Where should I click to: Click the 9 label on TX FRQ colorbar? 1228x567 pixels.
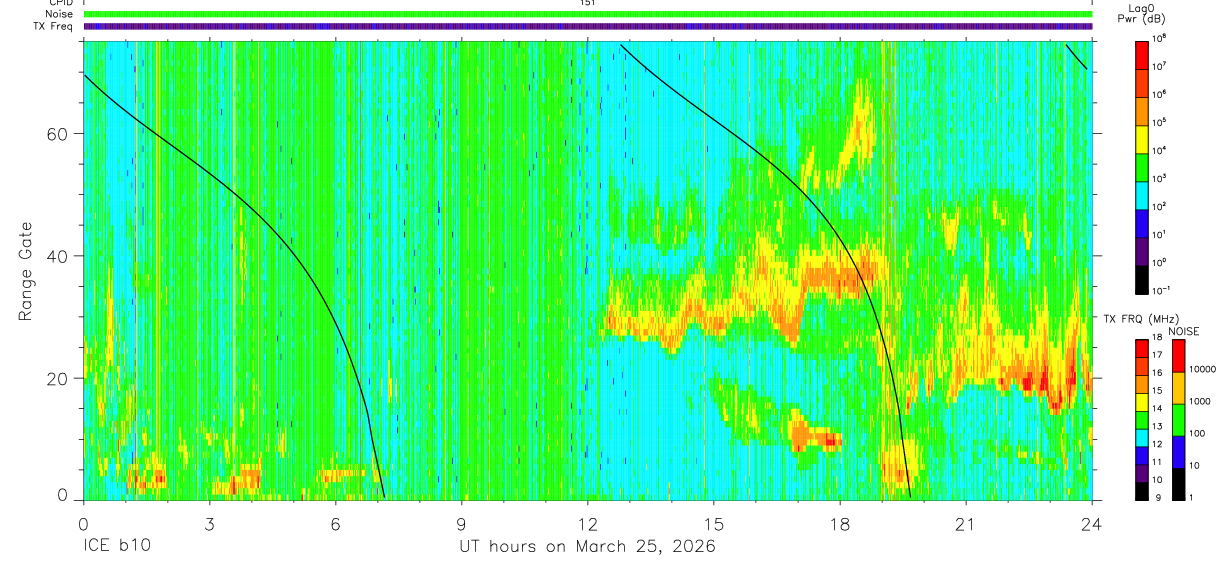pos(1158,498)
